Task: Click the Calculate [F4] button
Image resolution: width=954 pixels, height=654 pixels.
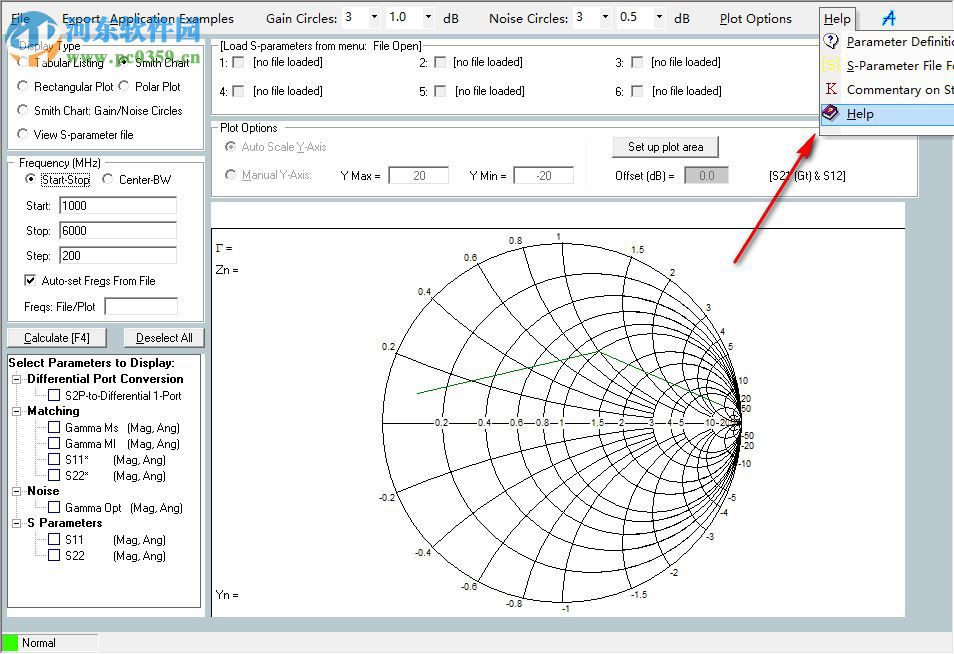Action: (x=57, y=337)
